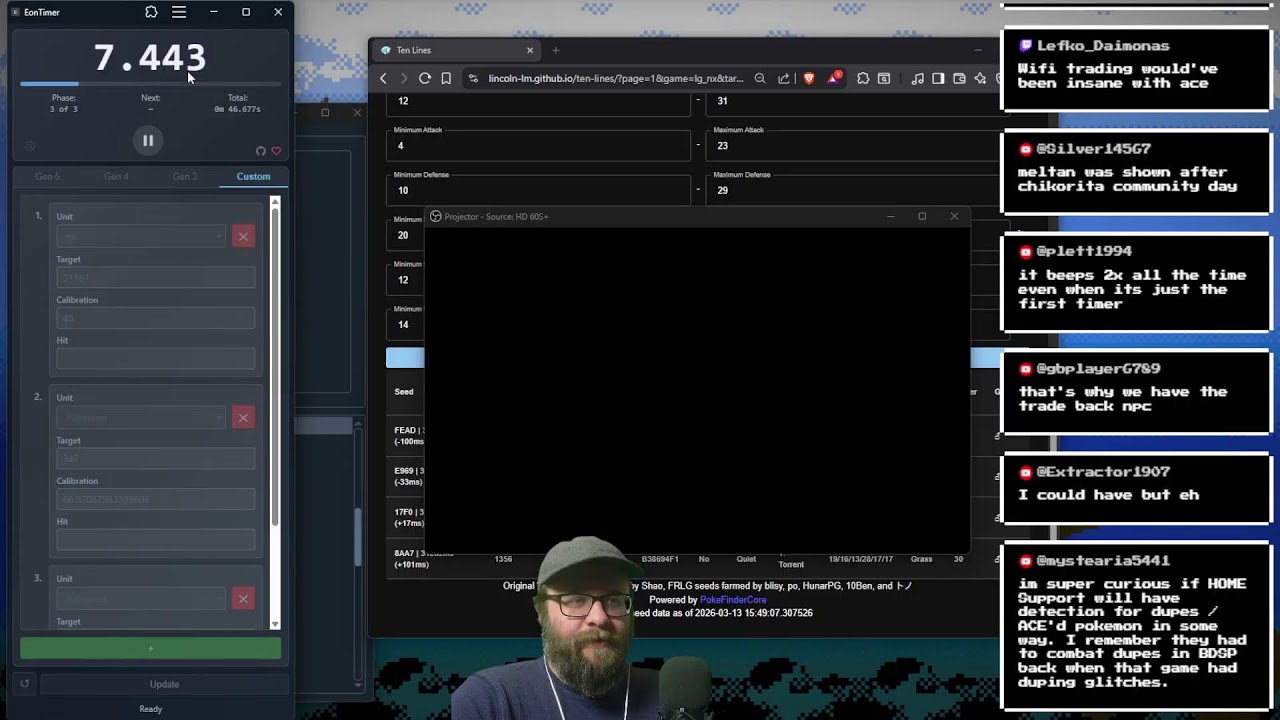Reload the Ten Lines page
Screen dimensions: 1280x720
tap(425, 78)
